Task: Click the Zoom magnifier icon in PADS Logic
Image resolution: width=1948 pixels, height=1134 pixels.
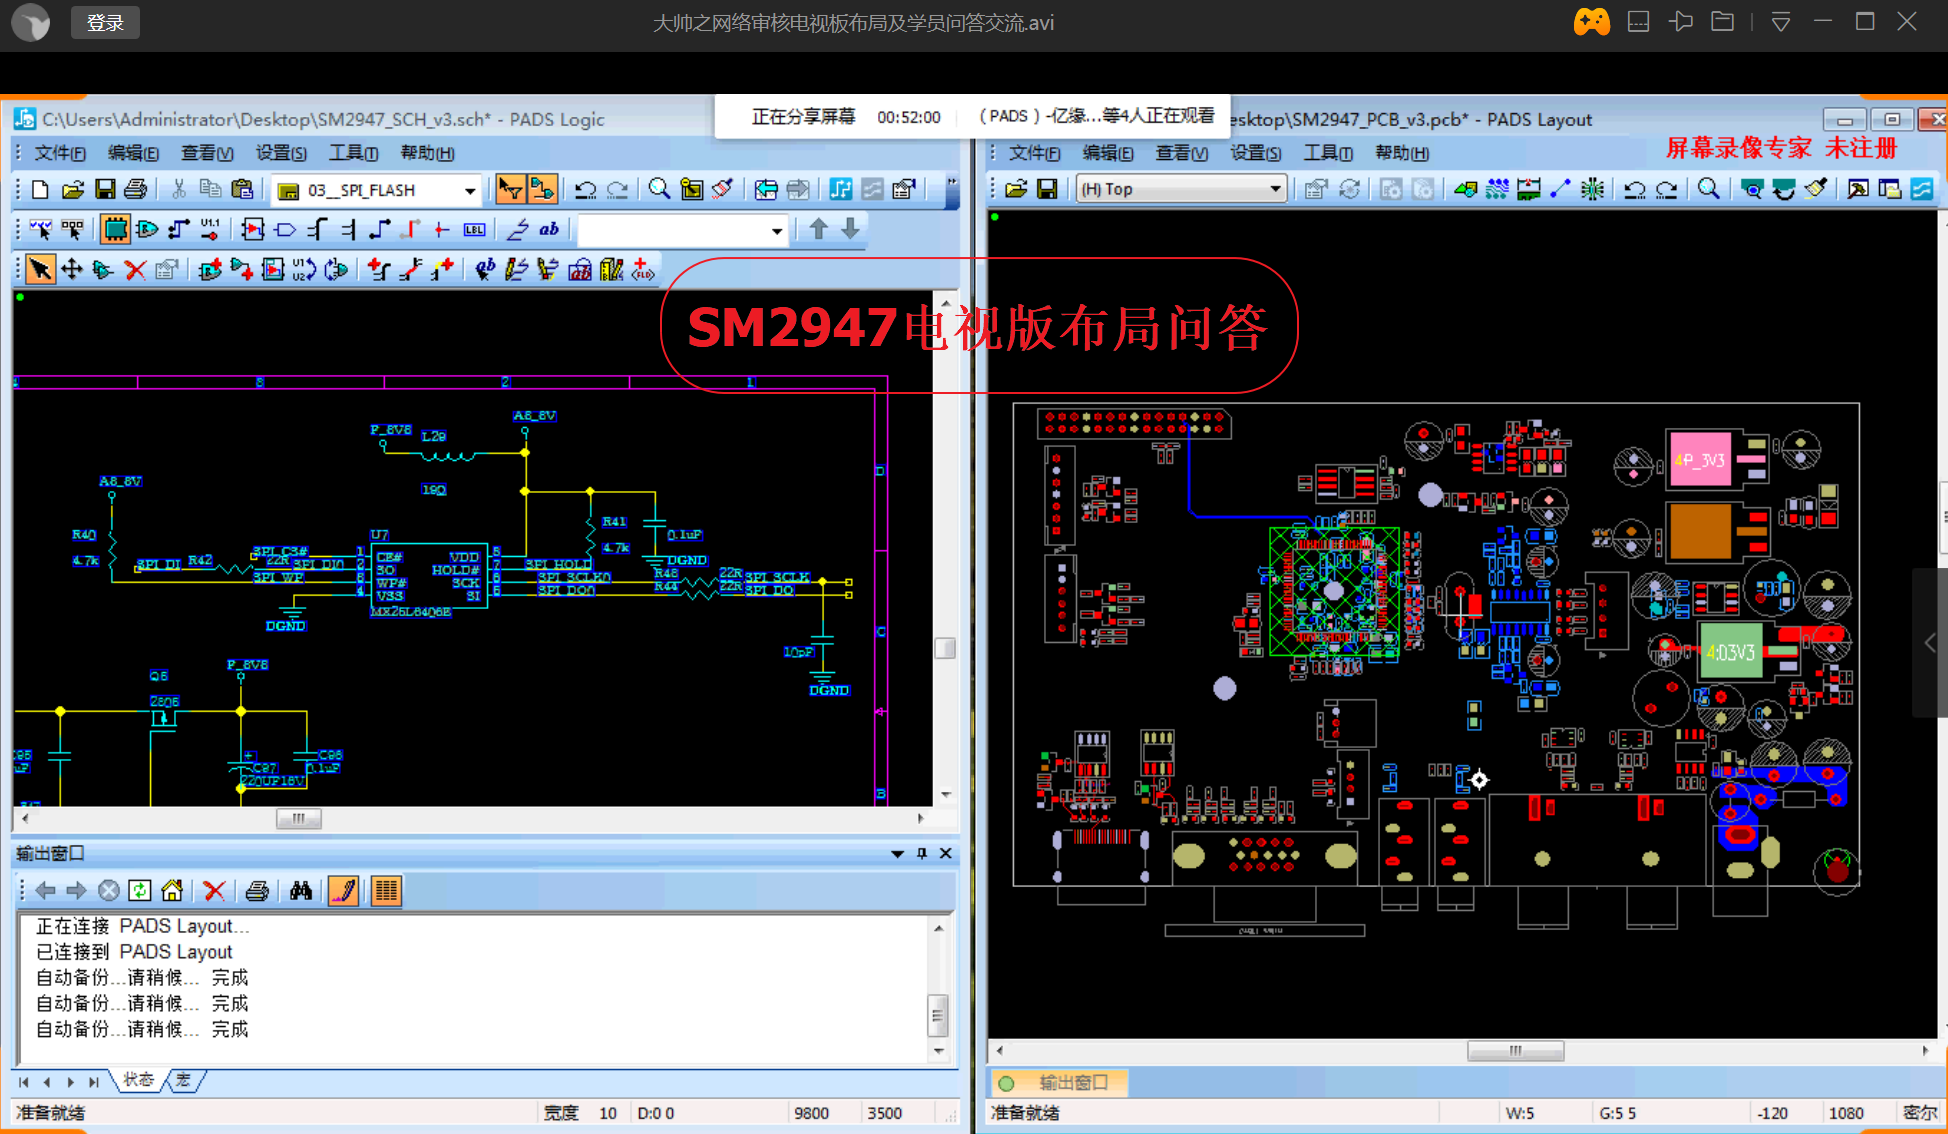Action: [x=659, y=189]
